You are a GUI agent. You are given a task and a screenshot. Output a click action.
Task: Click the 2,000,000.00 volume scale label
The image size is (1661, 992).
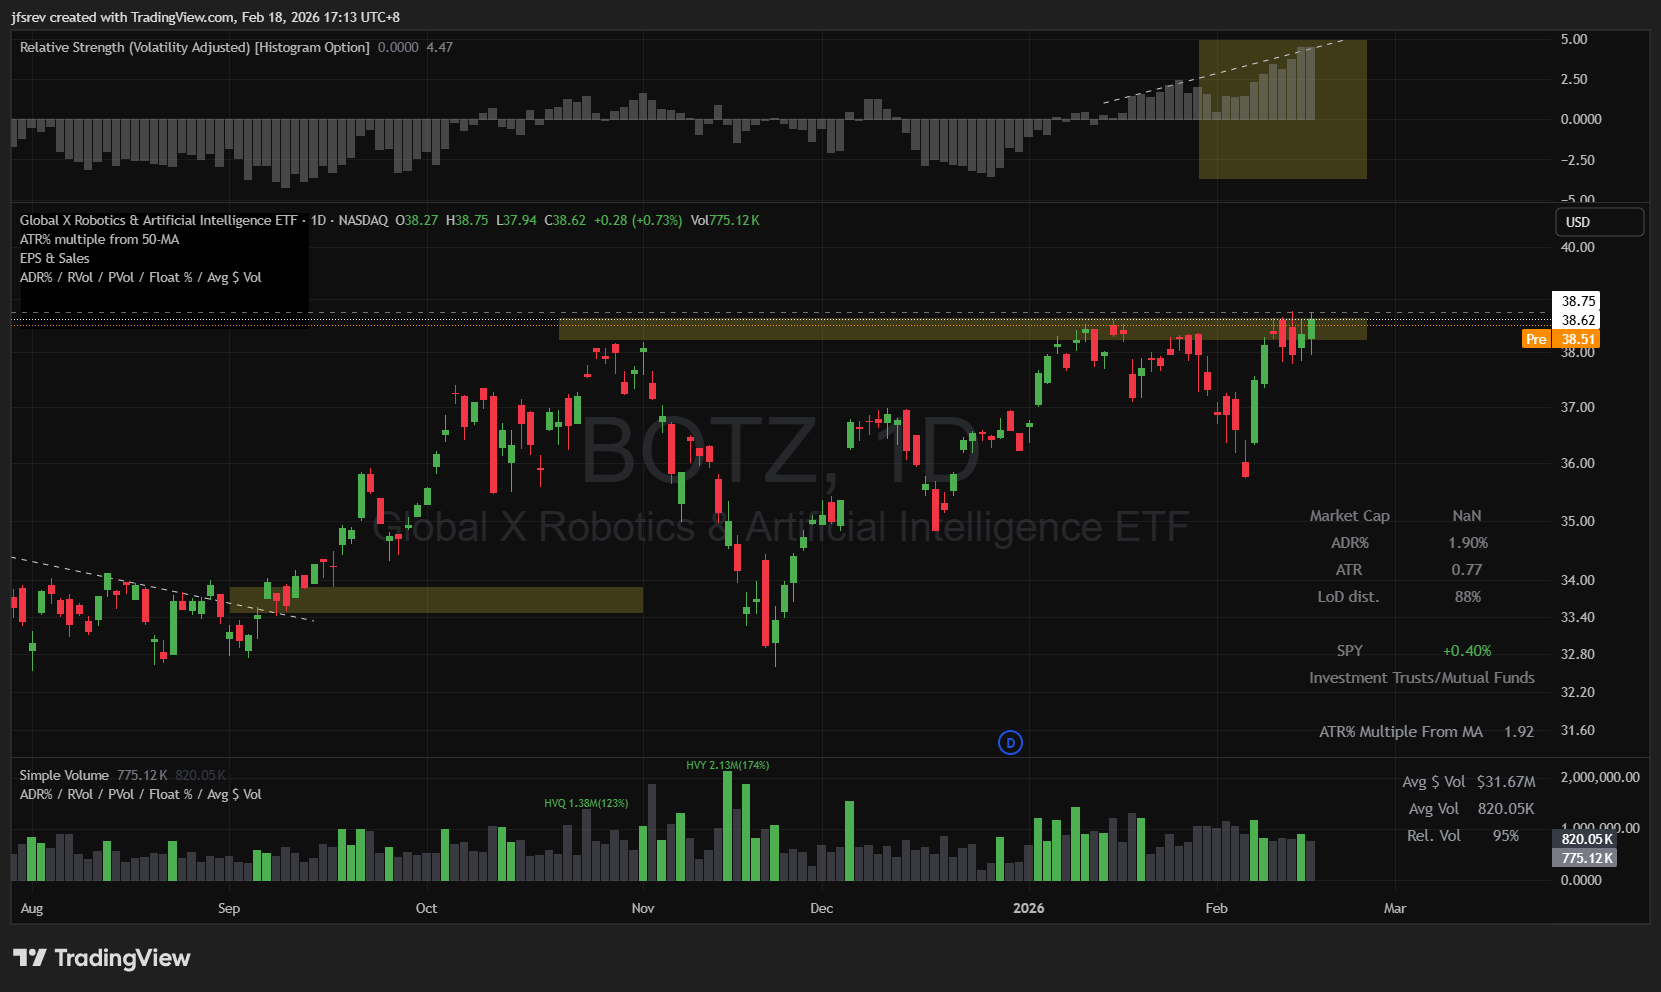tap(1600, 777)
